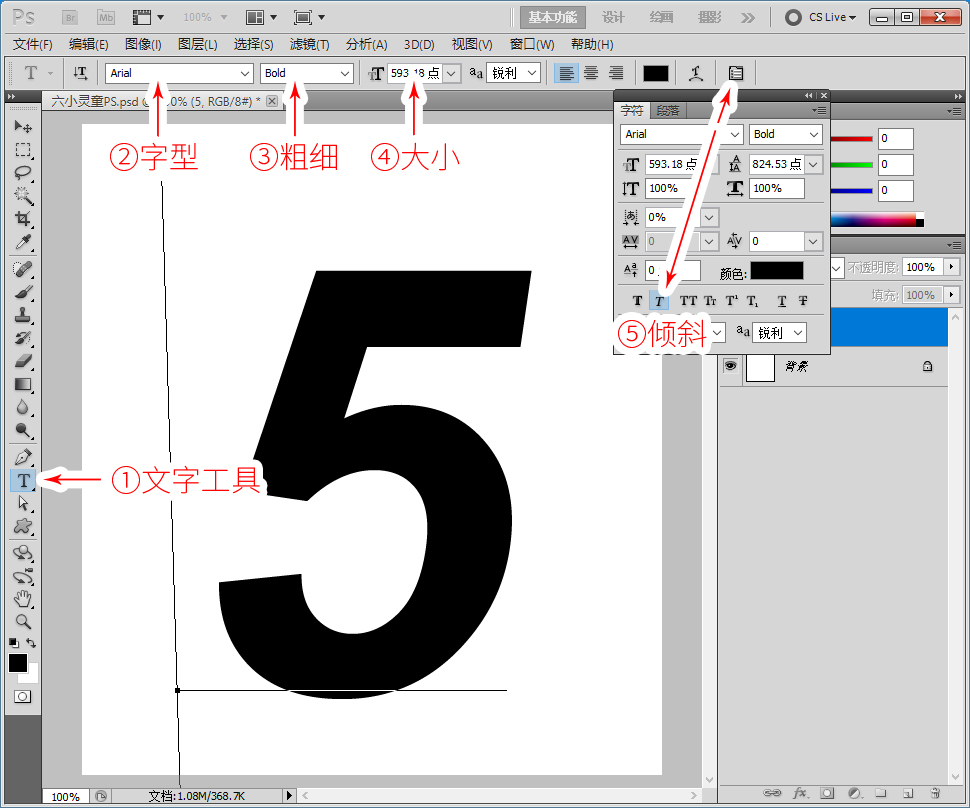Image resolution: width=970 pixels, height=808 pixels.
Task: Select the Lasso tool
Action: pos(22,172)
